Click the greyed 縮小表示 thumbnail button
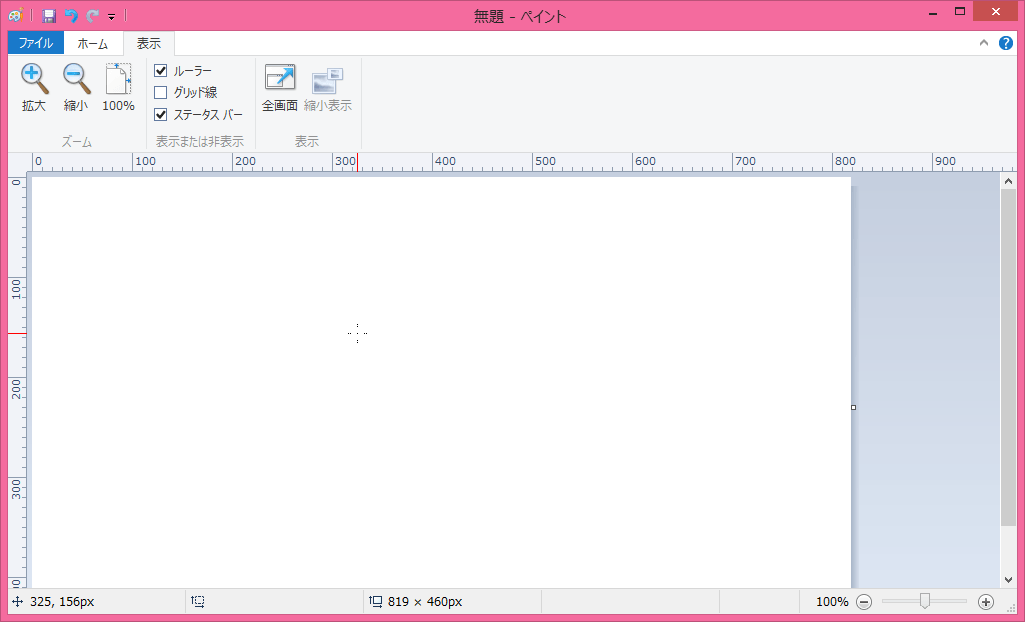The image size is (1025, 622). coord(328,88)
